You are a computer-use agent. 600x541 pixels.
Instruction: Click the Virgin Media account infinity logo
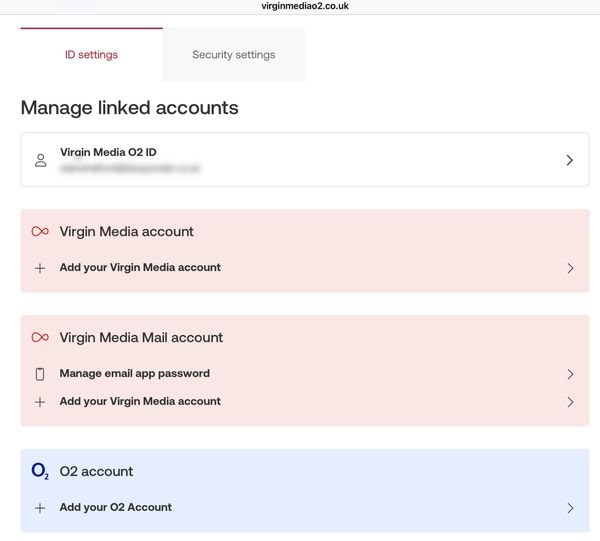pyautogui.click(x=40, y=231)
